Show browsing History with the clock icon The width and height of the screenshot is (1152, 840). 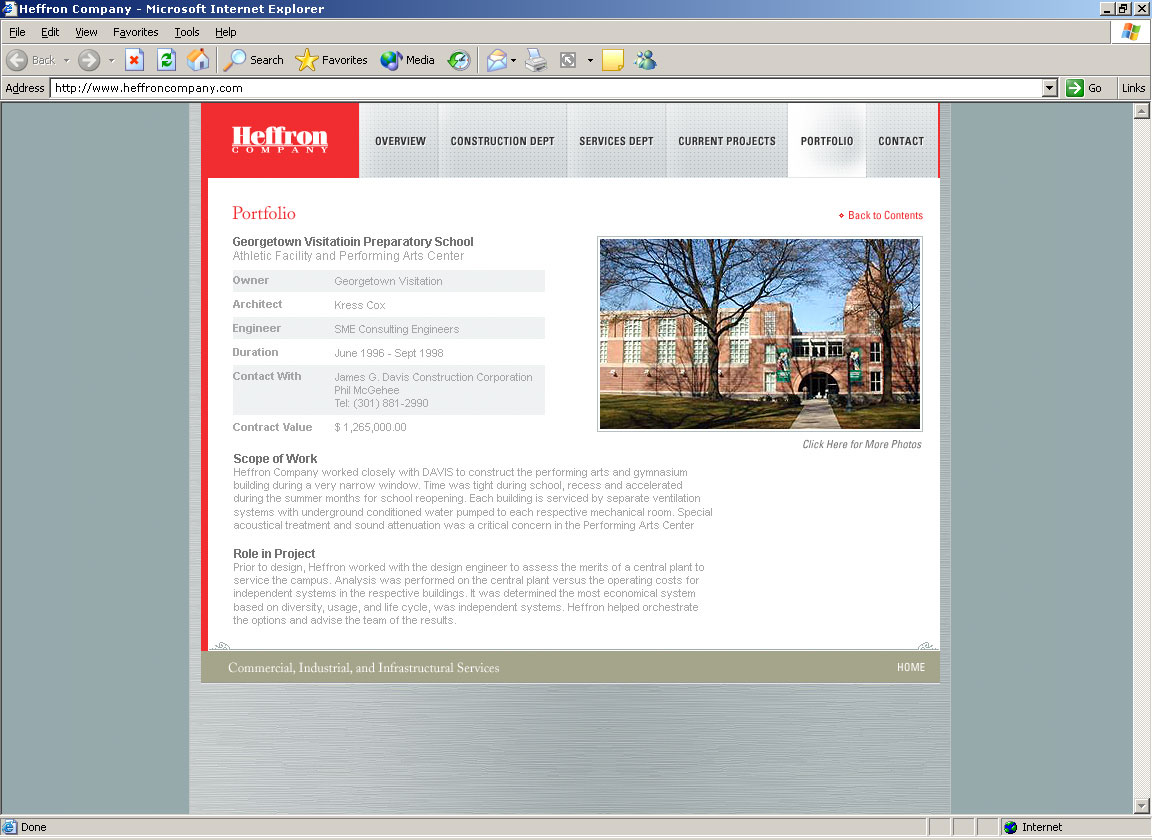pos(458,60)
